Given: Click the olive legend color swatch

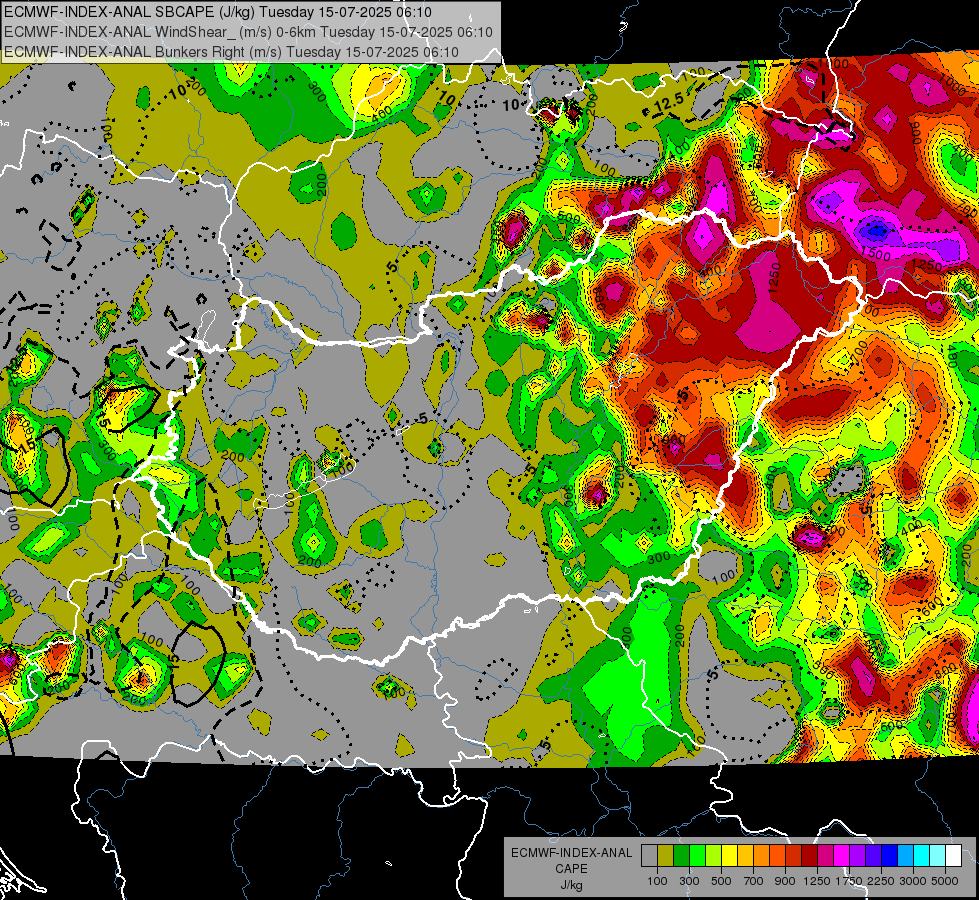Looking at the screenshot, I should tap(666, 856).
